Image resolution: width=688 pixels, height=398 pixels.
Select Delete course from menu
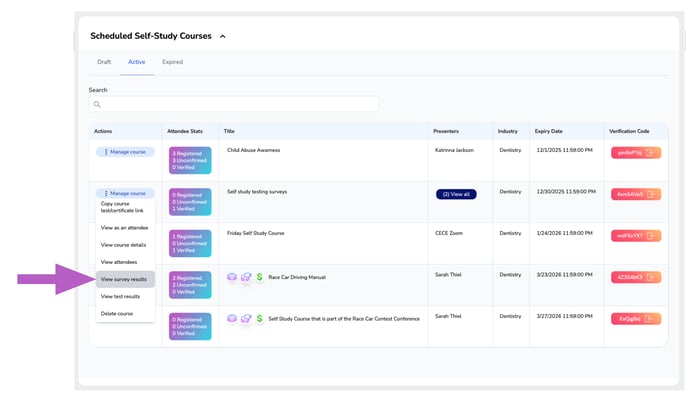point(125,313)
